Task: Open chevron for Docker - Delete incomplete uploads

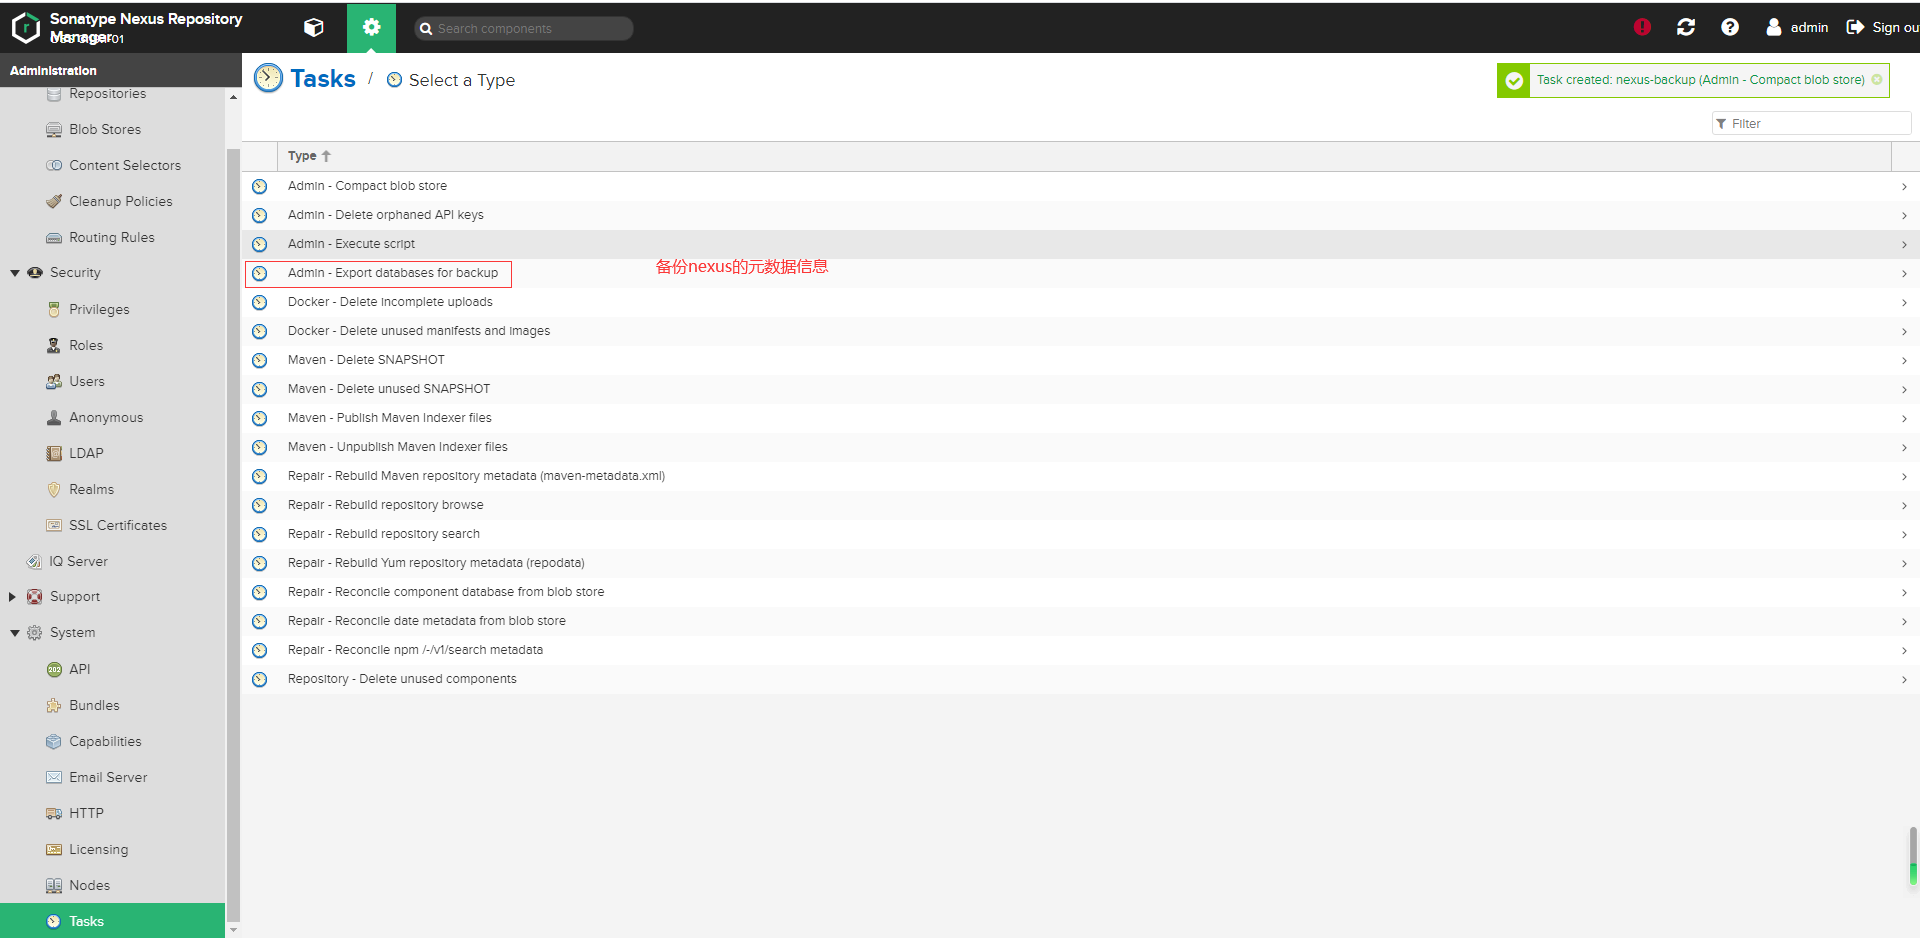Action: [x=1904, y=303]
